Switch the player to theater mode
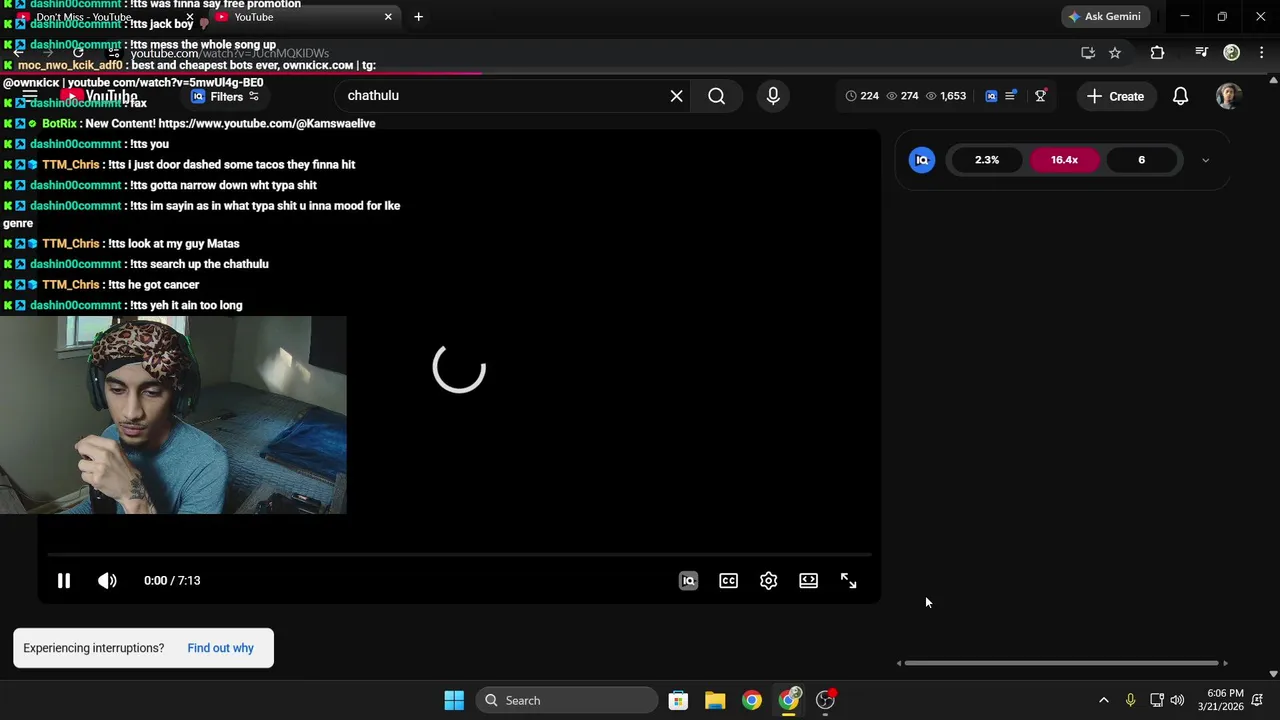Screen dimensions: 1280x720 (808, 581)
